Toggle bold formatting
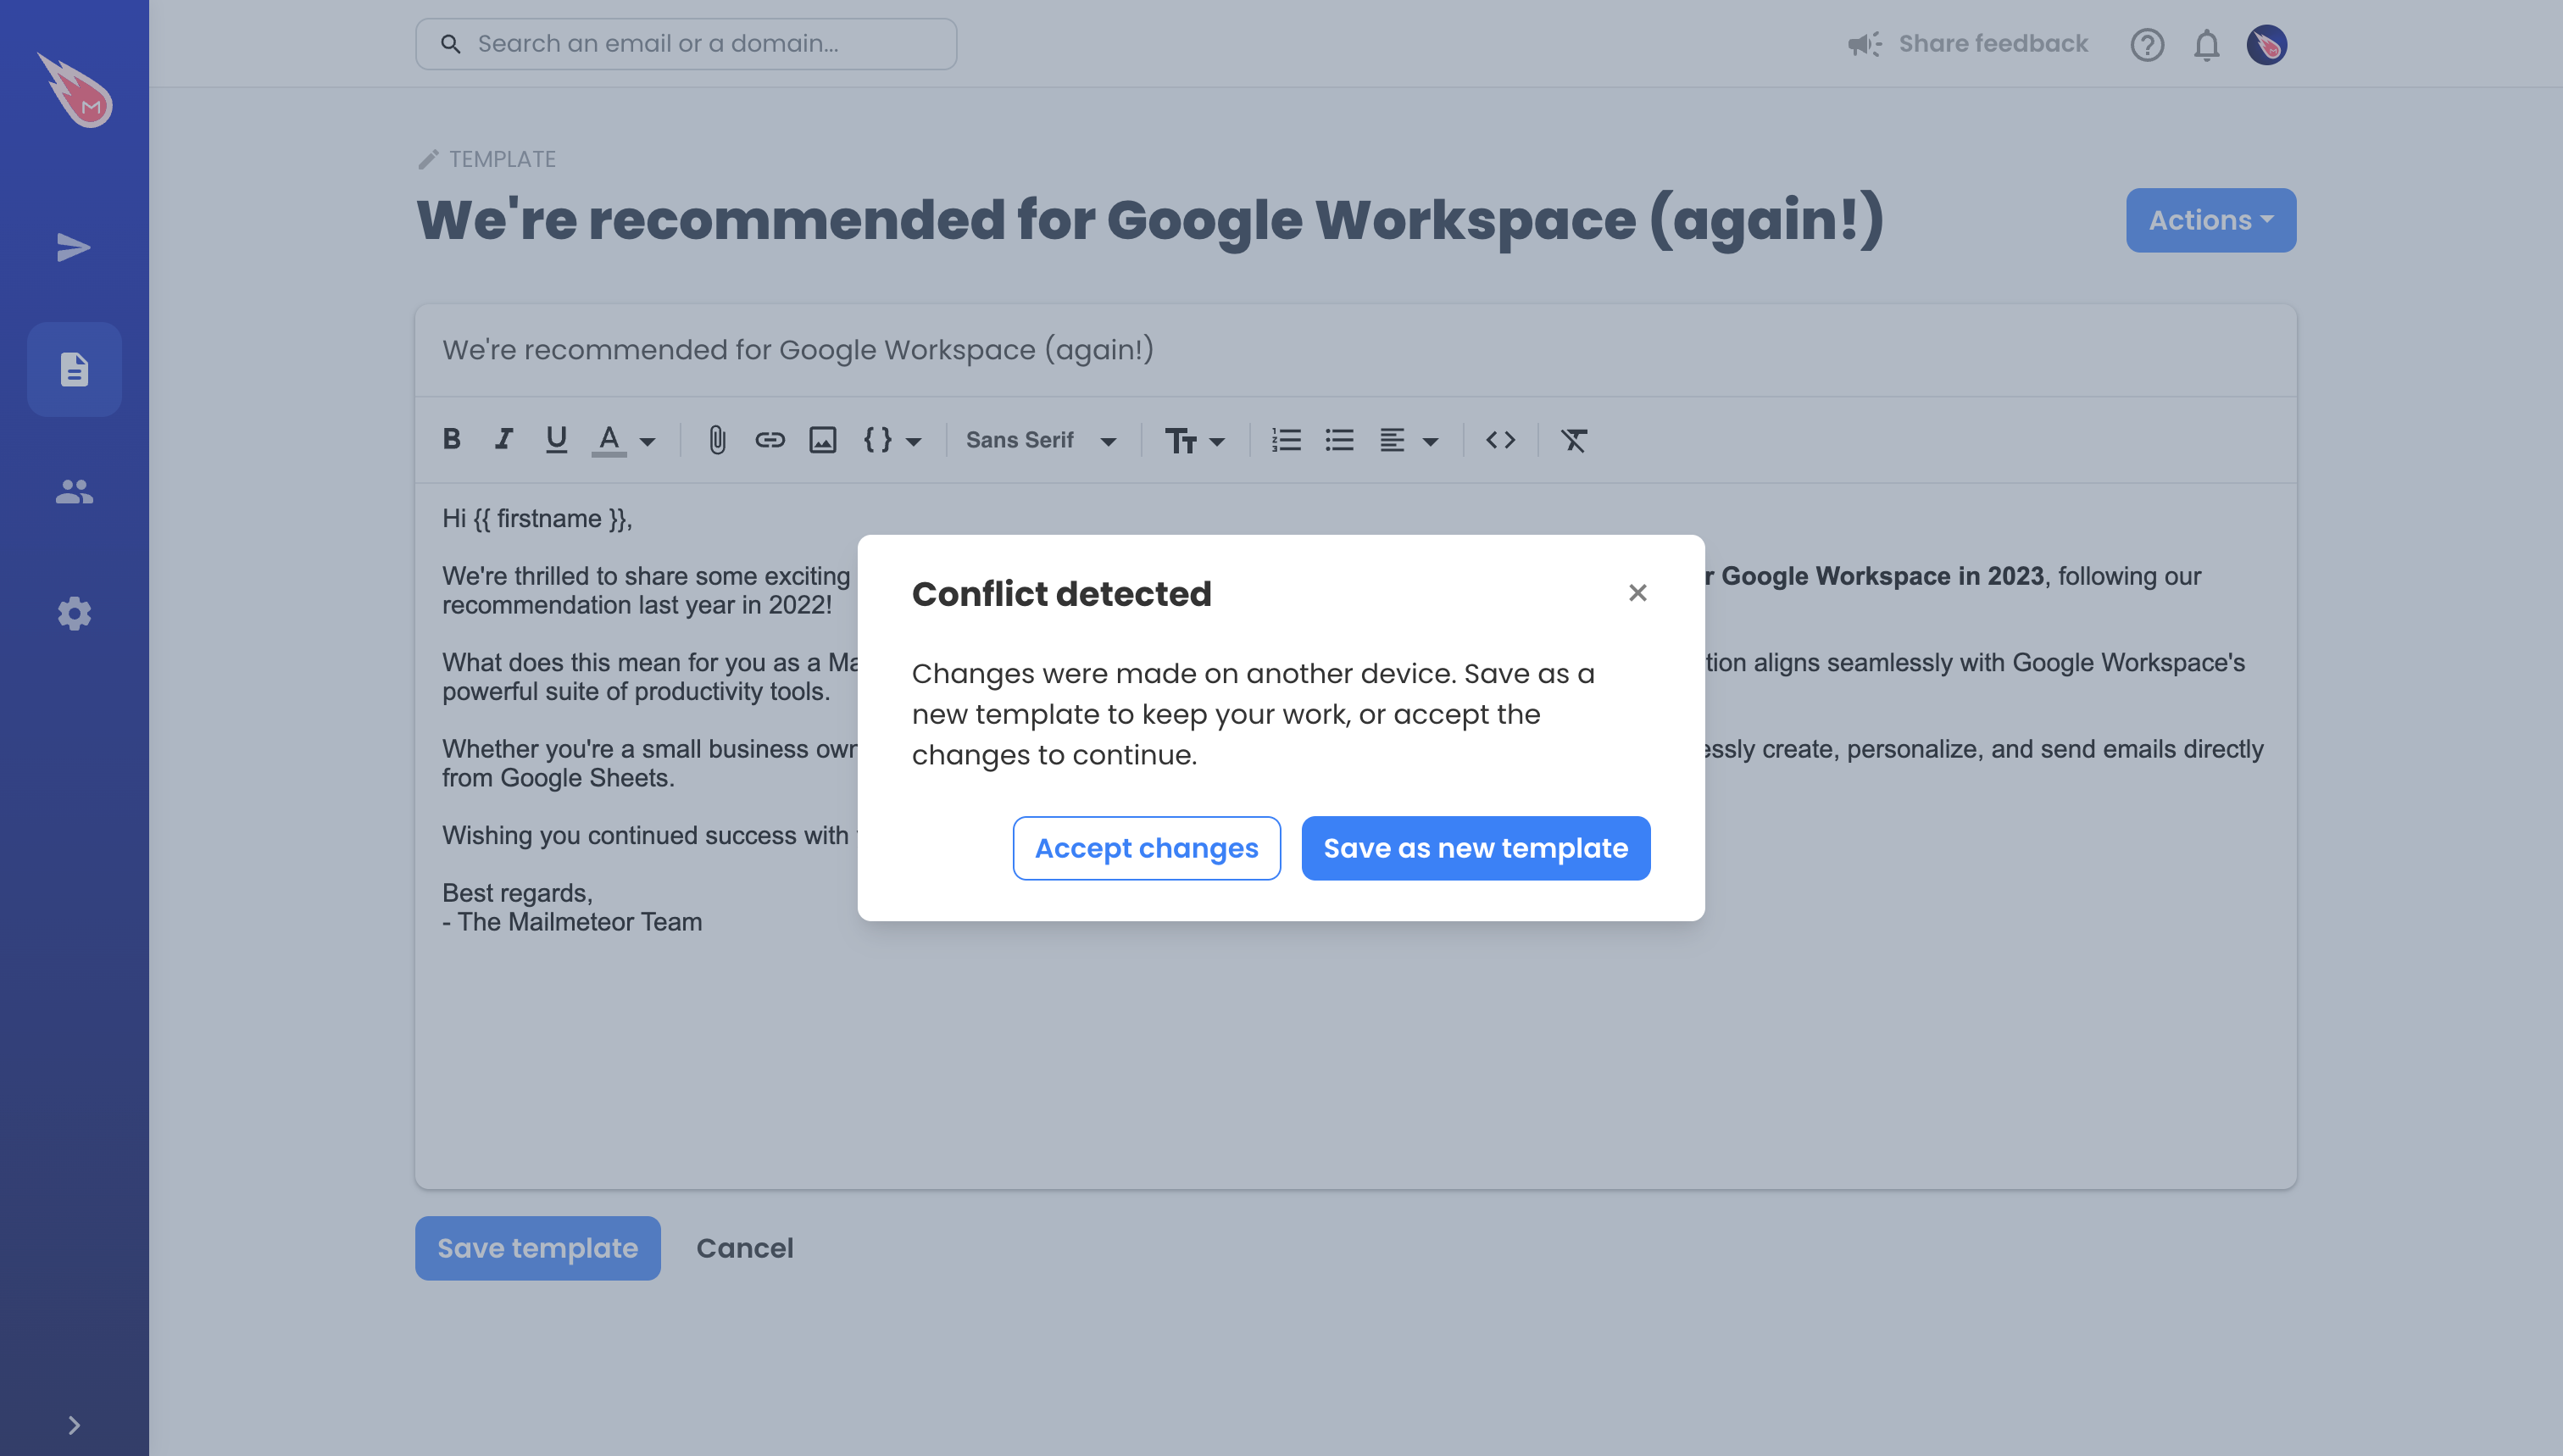Screen dimensions: 2563x1456 click(452, 439)
